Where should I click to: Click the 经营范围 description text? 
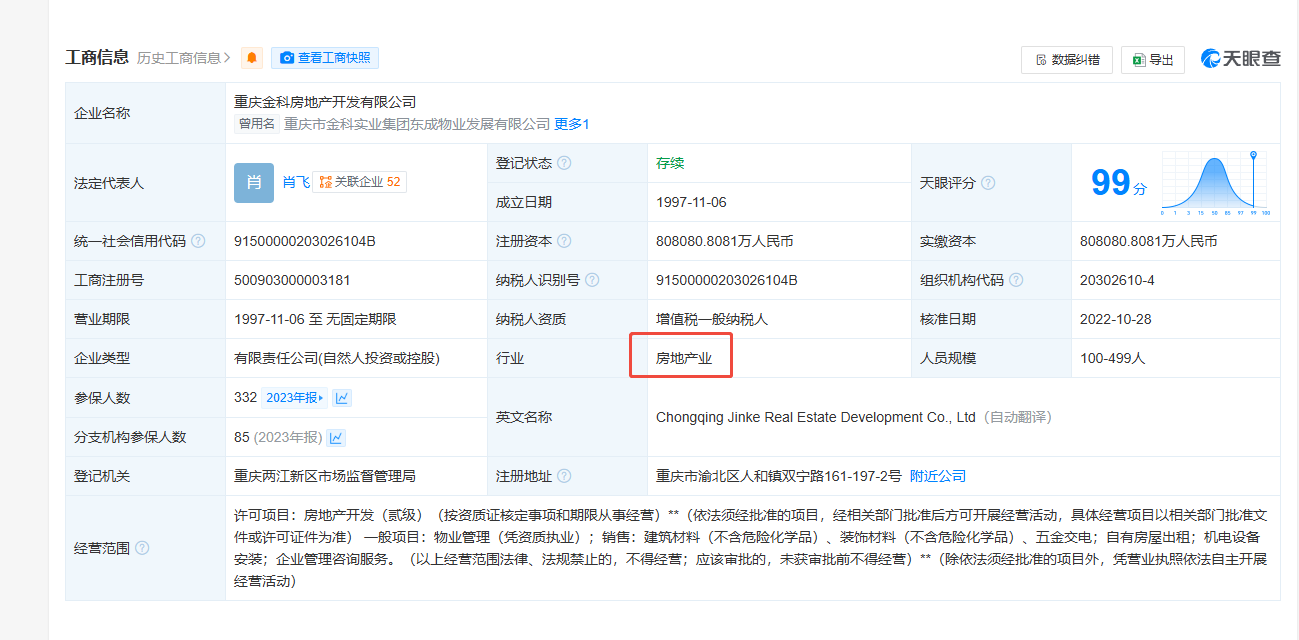[751, 548]
